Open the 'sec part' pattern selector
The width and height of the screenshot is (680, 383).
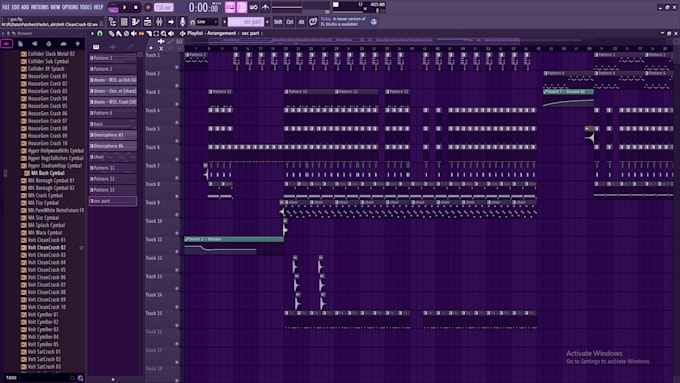click(x=245, y=22)
